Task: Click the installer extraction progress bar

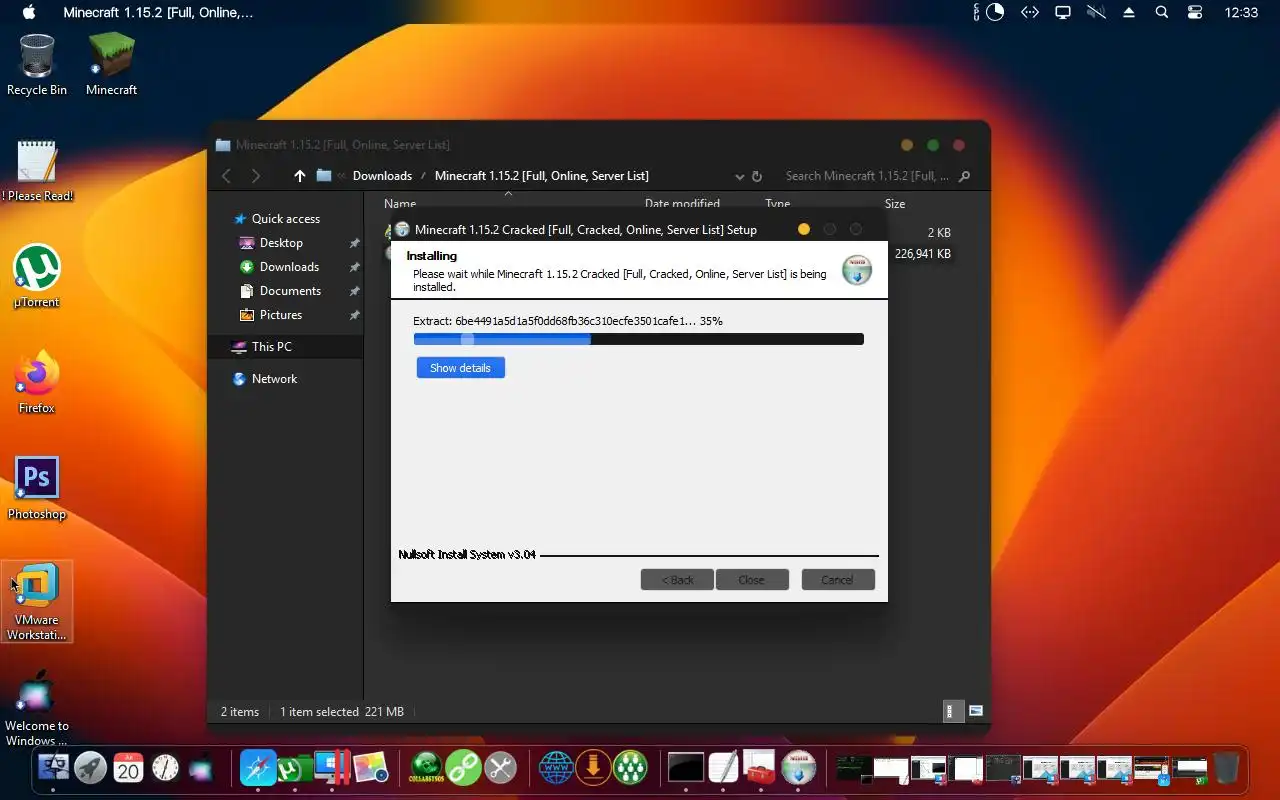Action: click(x=638, y=339)
